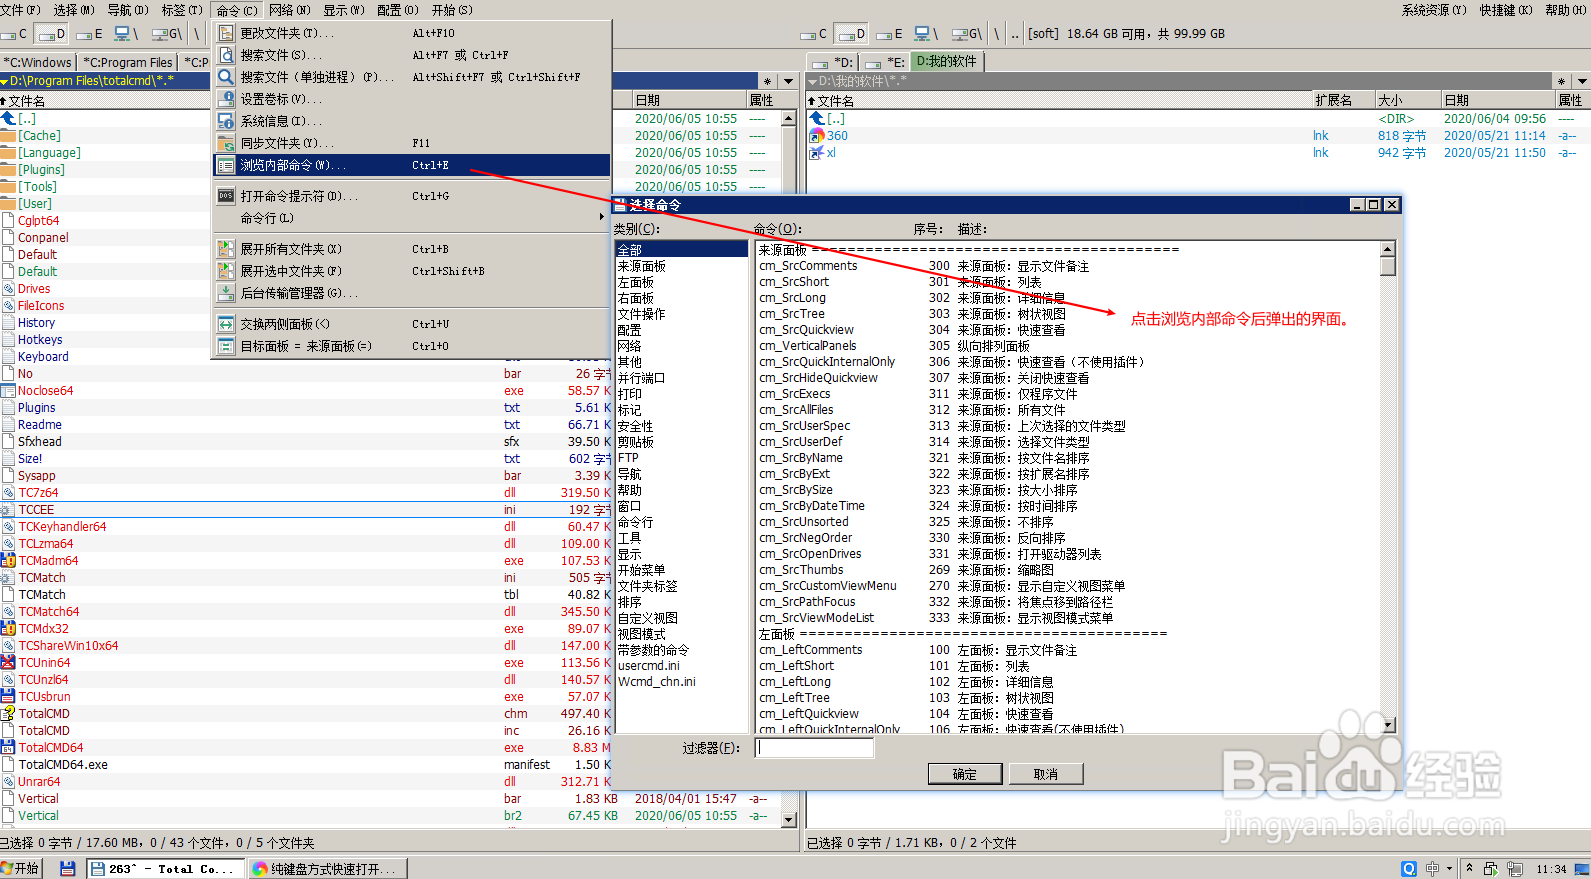Click the 过滤器 filter input field

coord(814,748)
